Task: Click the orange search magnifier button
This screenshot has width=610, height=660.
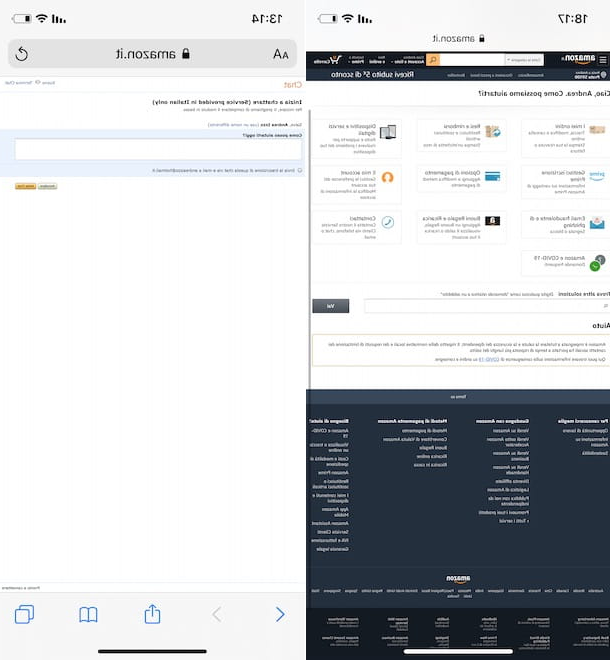Action: pyautogui.click(x=433, y=60)
